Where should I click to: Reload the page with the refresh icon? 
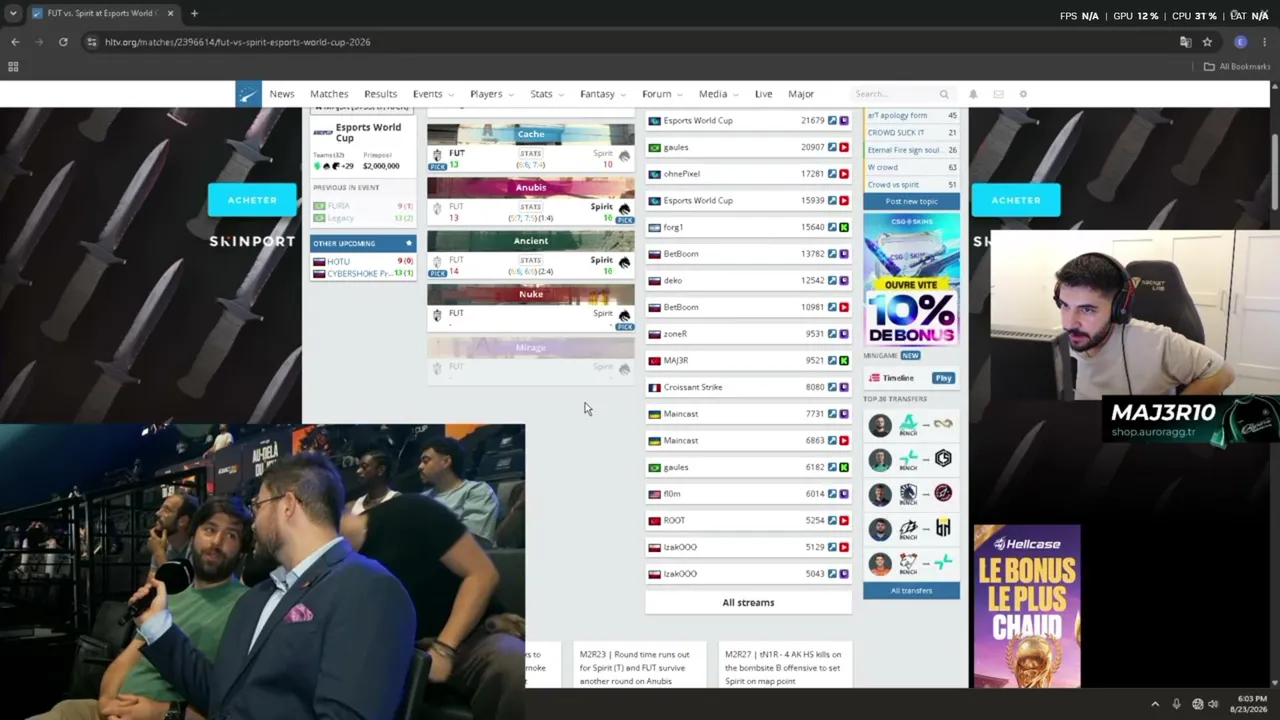(x=63, y=42)
